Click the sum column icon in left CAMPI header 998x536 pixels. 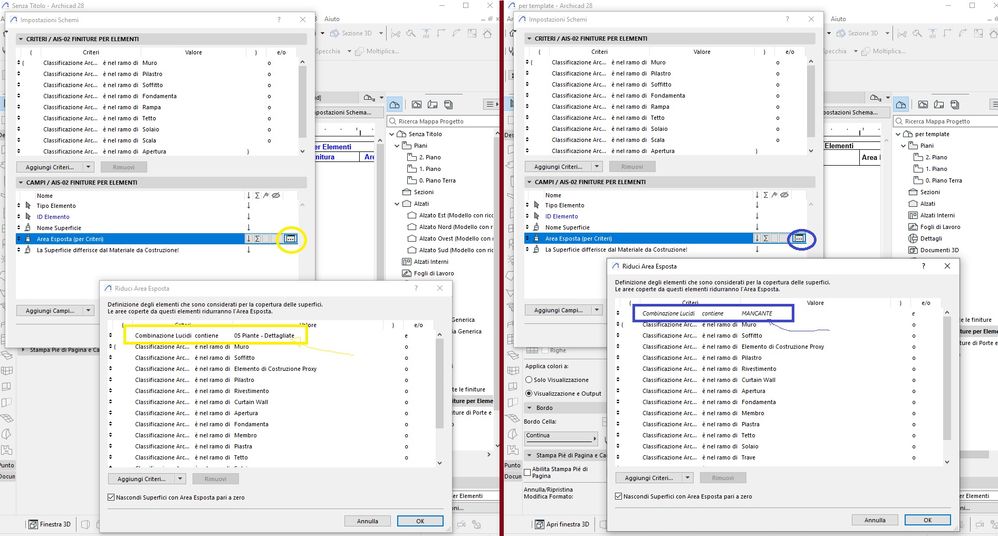[257, 195]
